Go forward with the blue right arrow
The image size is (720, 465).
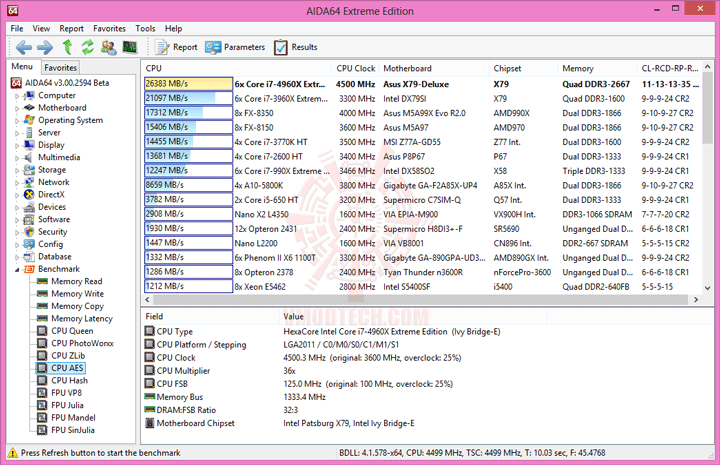point(45,47)
